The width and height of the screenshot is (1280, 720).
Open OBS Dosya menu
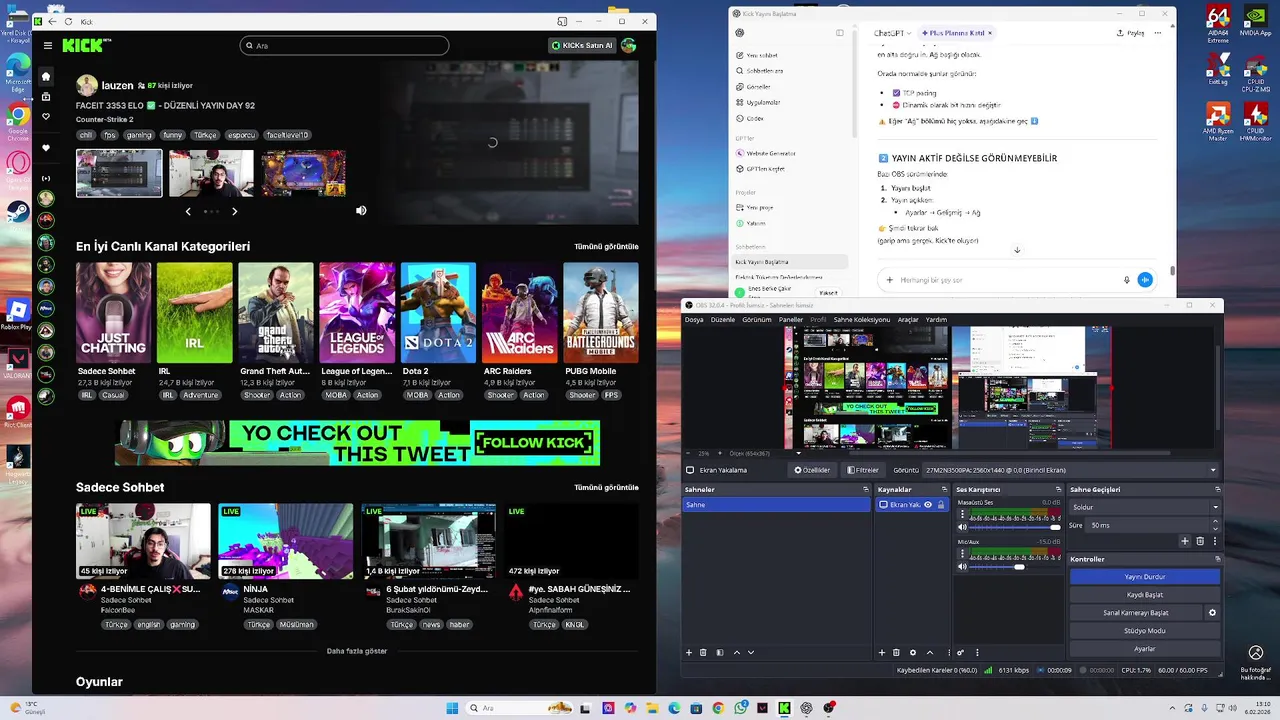pyautogui.click(x=694, y=320)
